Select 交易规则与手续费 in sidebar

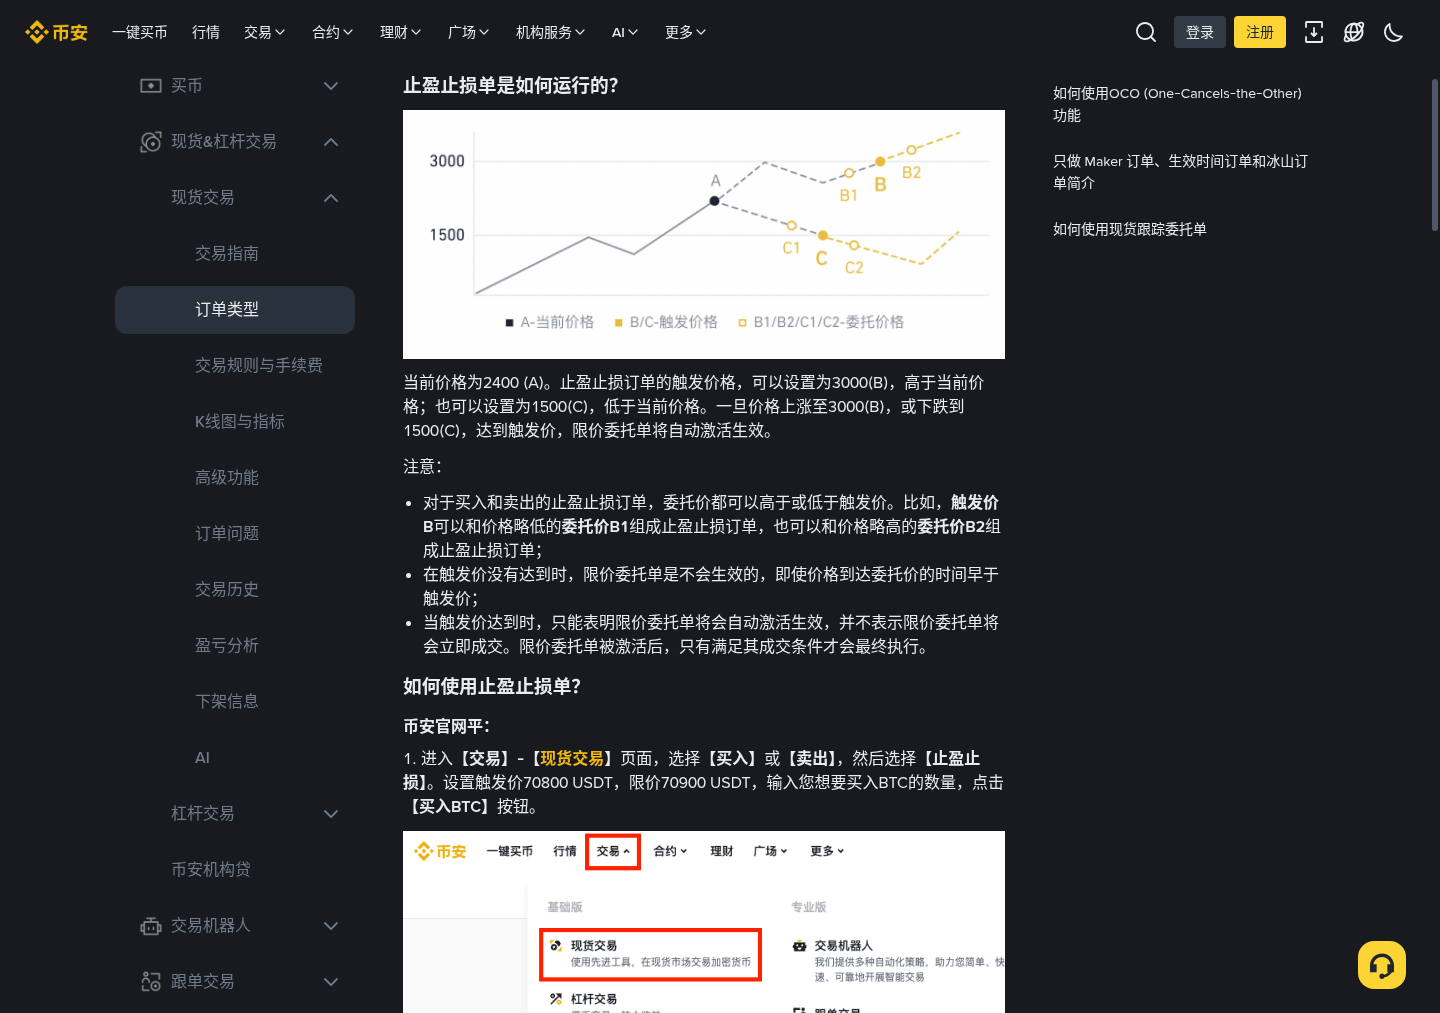pyautogui.click(x=259, y=366)
